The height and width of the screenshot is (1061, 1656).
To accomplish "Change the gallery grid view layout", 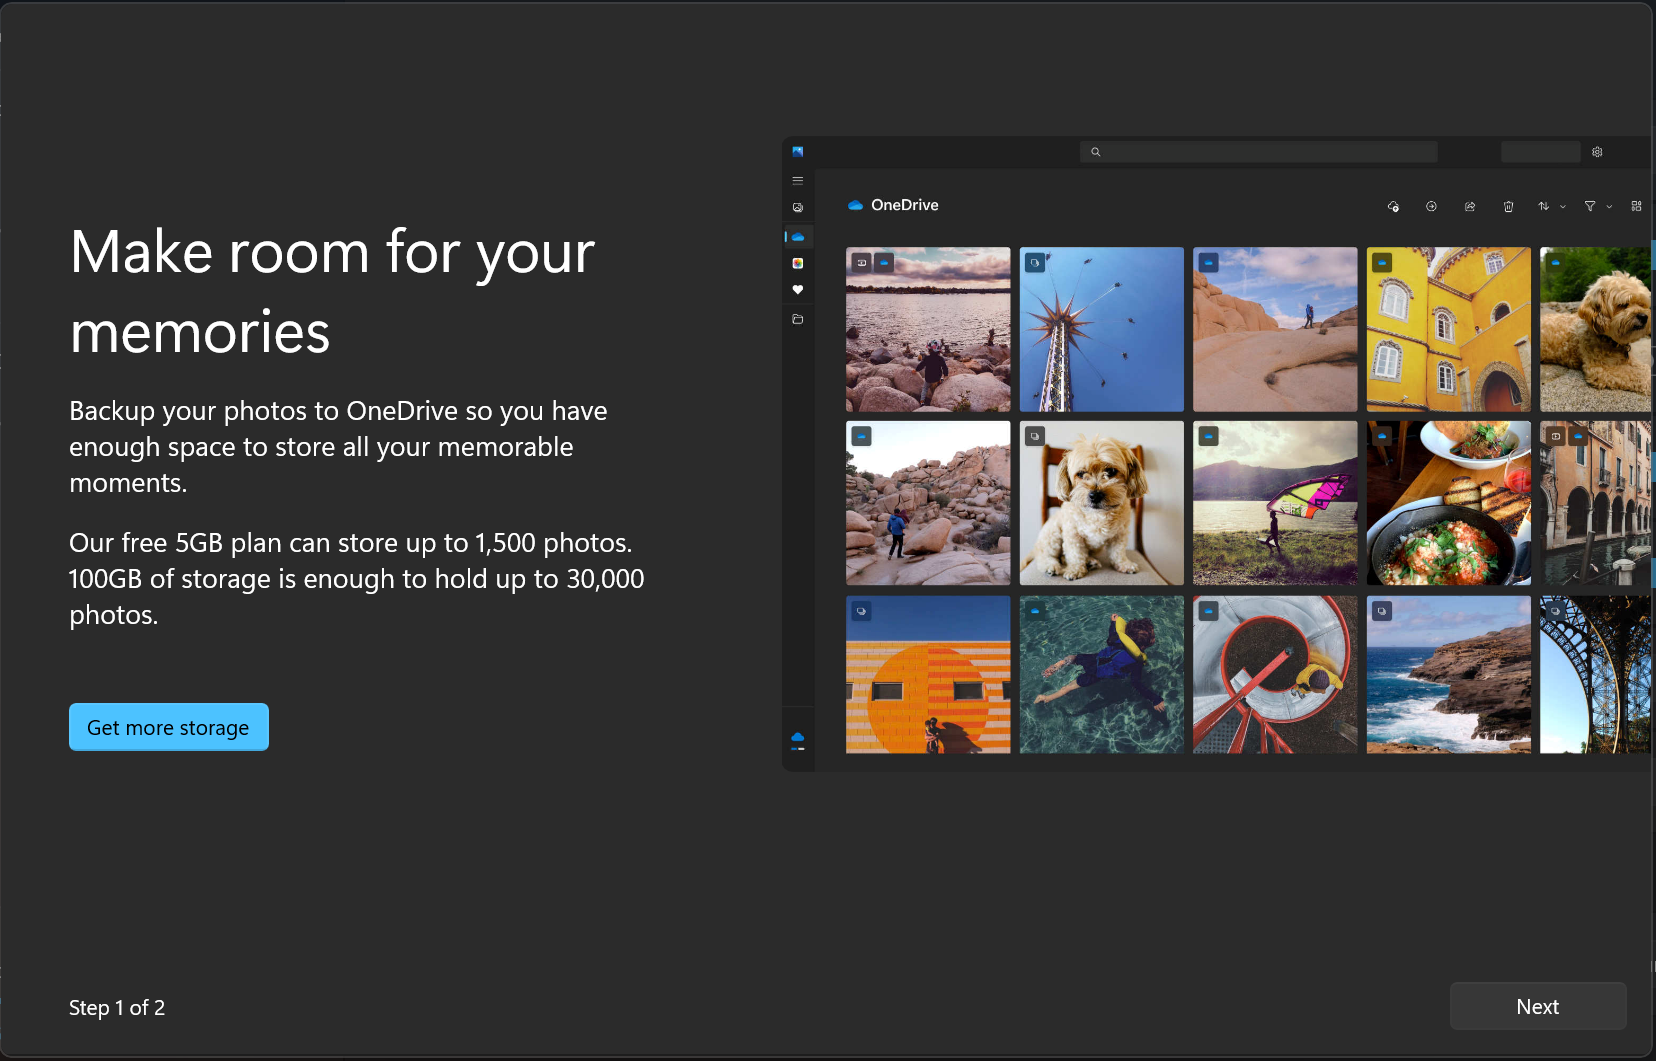I will tap(1636, 206).
